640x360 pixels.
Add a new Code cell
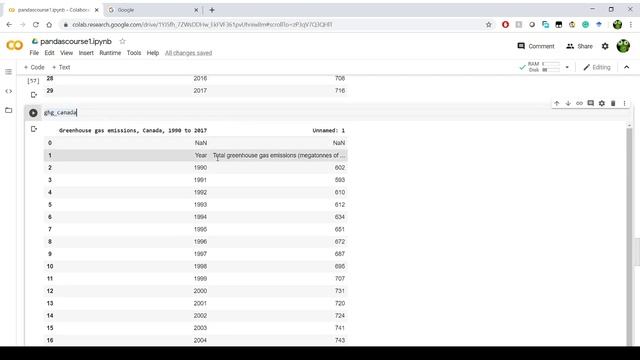click(x=34, y=67)
